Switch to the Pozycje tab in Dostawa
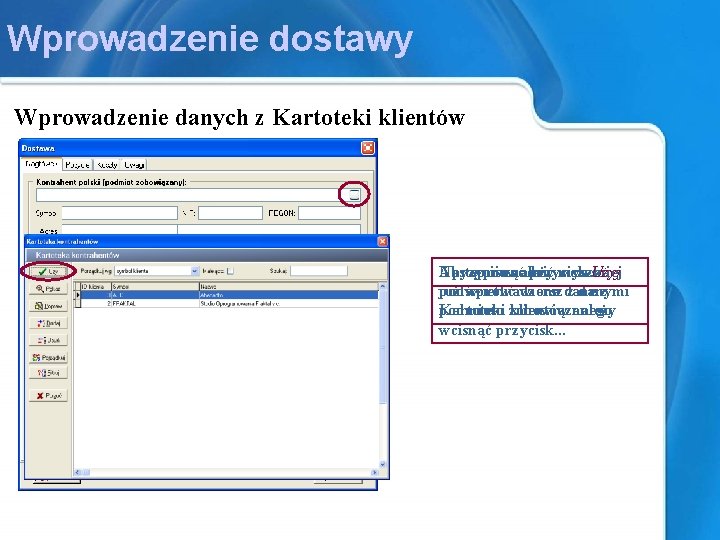Viewport: 720px width, 540px height. (77, 164)
